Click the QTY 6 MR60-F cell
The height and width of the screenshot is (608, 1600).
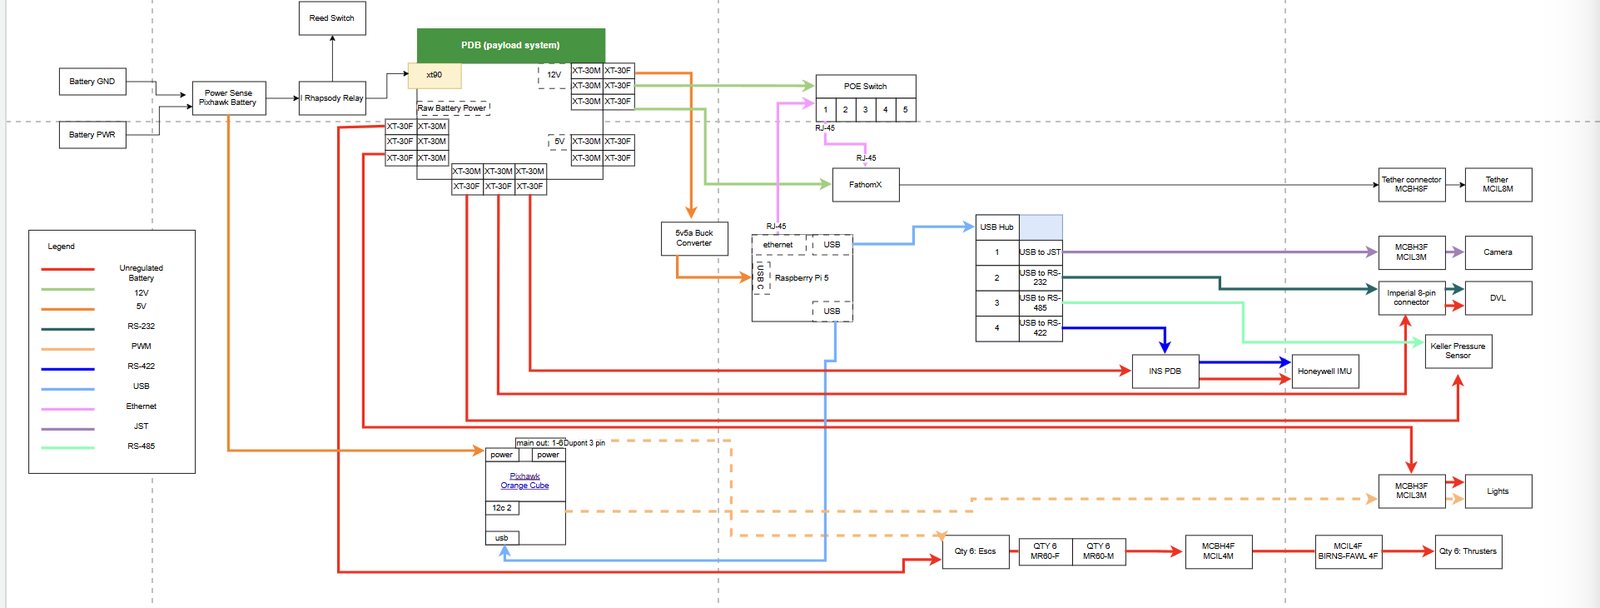click(1045, 551)
